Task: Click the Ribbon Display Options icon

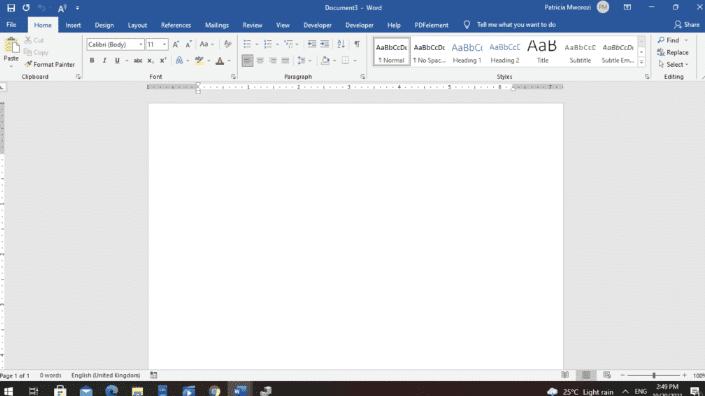Action: [627, 7]
